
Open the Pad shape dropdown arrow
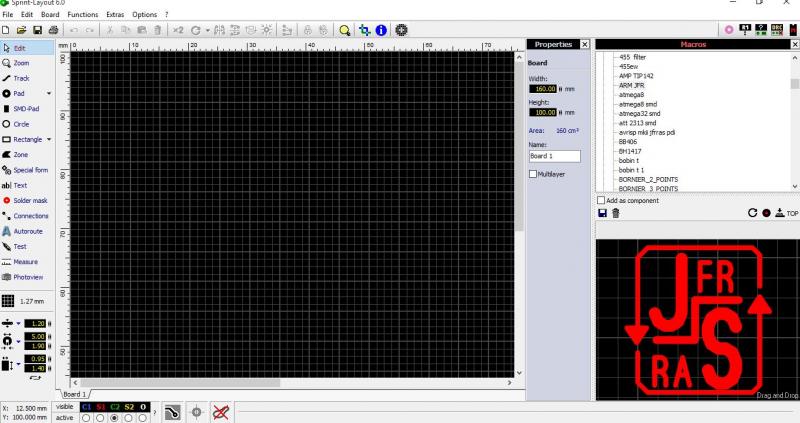pyautogui.click(x=49, y=94)
